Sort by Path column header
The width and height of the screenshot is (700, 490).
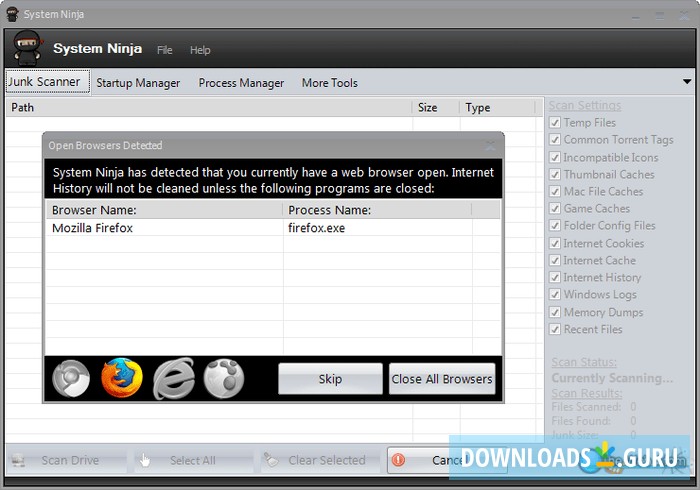tap(208, 108)
